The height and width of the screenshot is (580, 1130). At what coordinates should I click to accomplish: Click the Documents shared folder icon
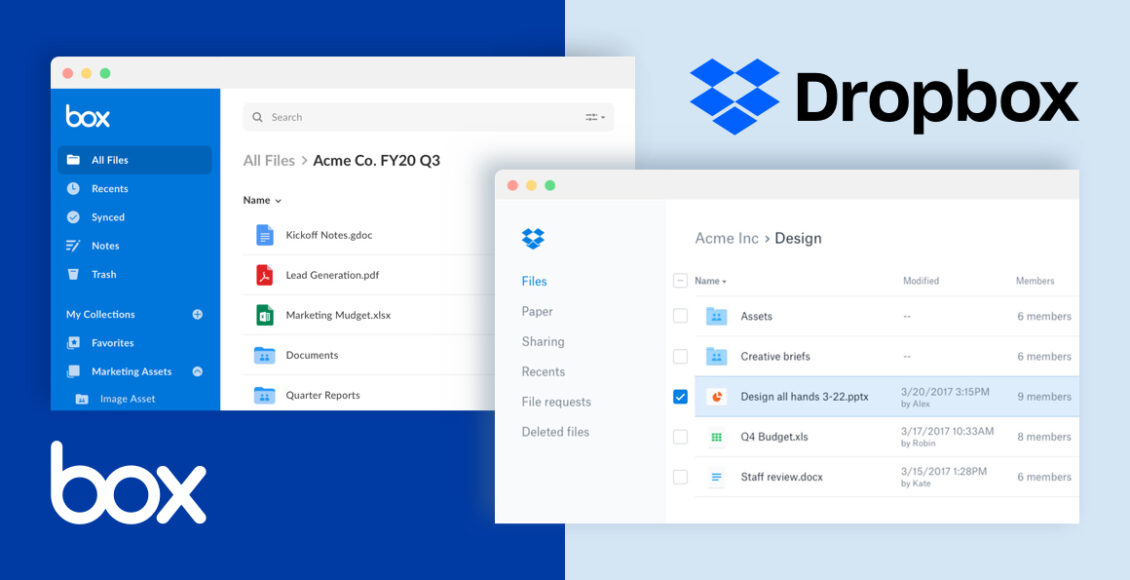[264, 355]
